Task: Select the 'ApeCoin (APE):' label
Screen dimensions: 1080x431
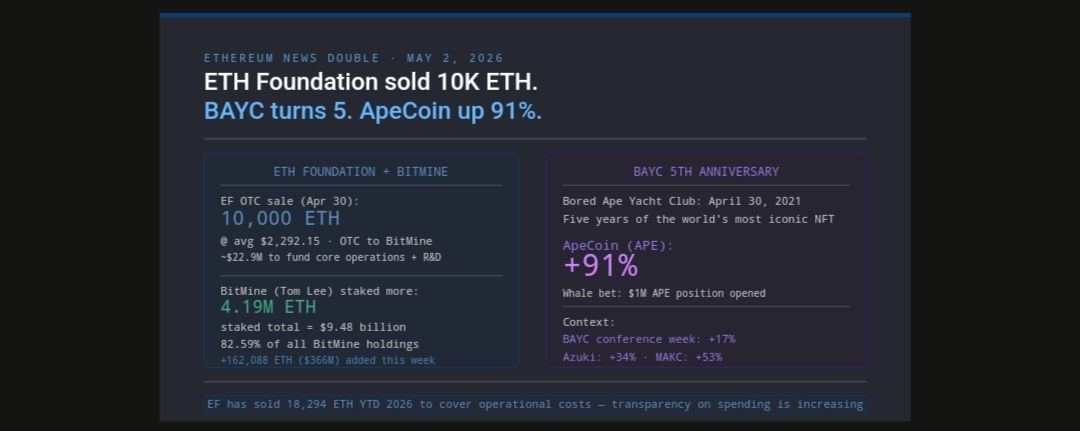Action: tap(618, 246)
